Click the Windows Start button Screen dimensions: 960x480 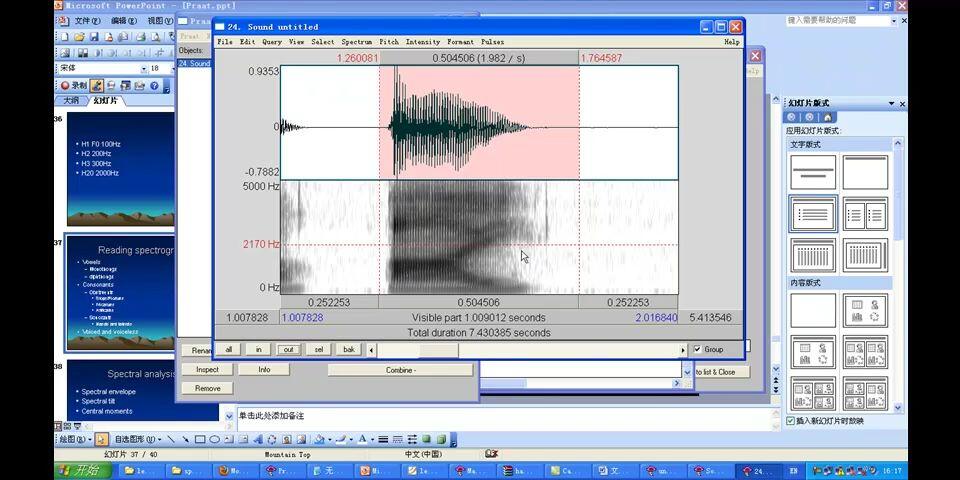tap(80, 470)
